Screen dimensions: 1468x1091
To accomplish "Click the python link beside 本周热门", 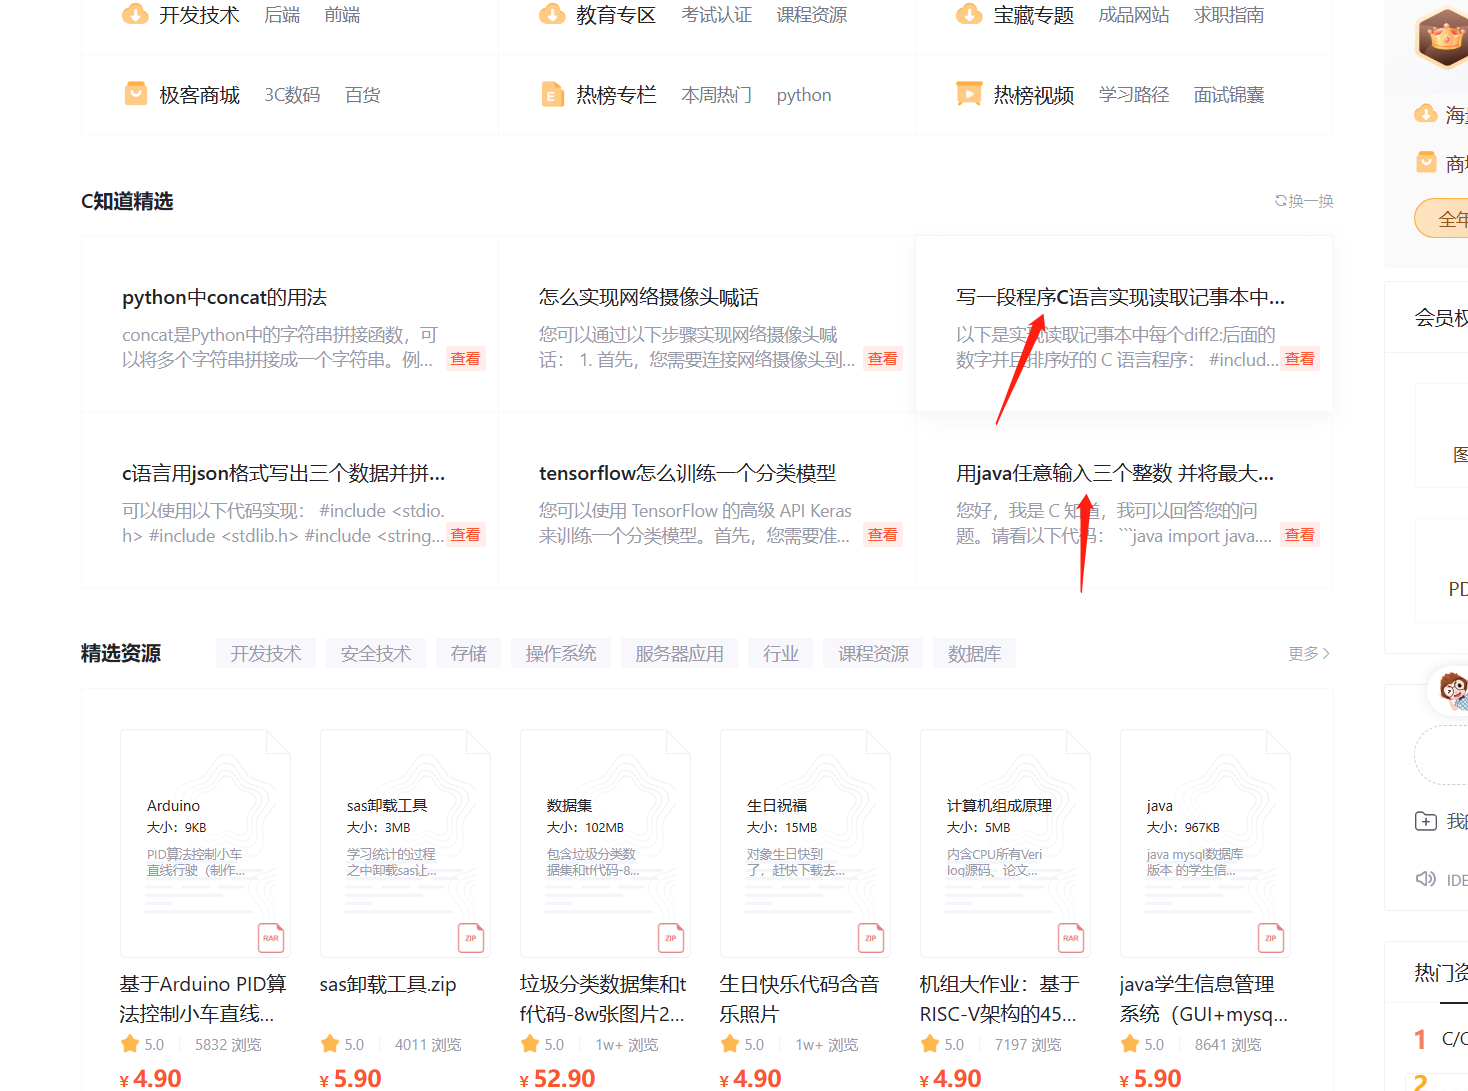I will click(804, 95).
